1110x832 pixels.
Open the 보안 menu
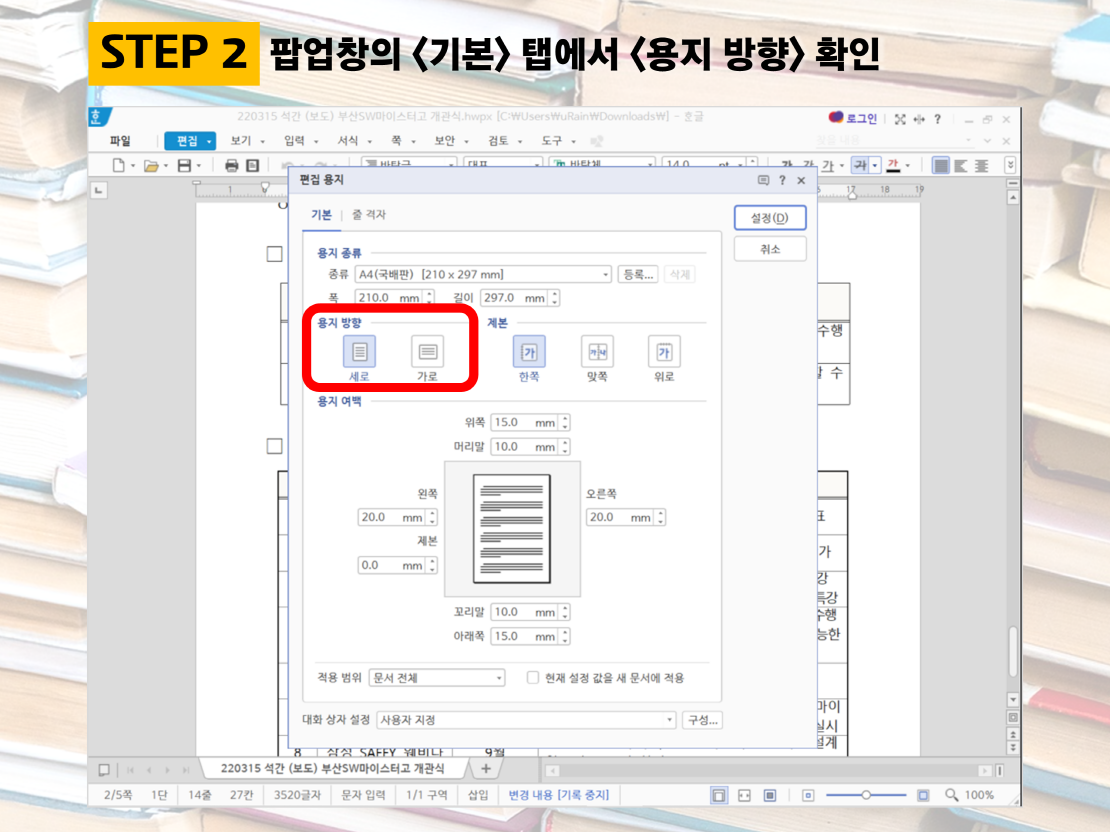(x=445, y=141)
